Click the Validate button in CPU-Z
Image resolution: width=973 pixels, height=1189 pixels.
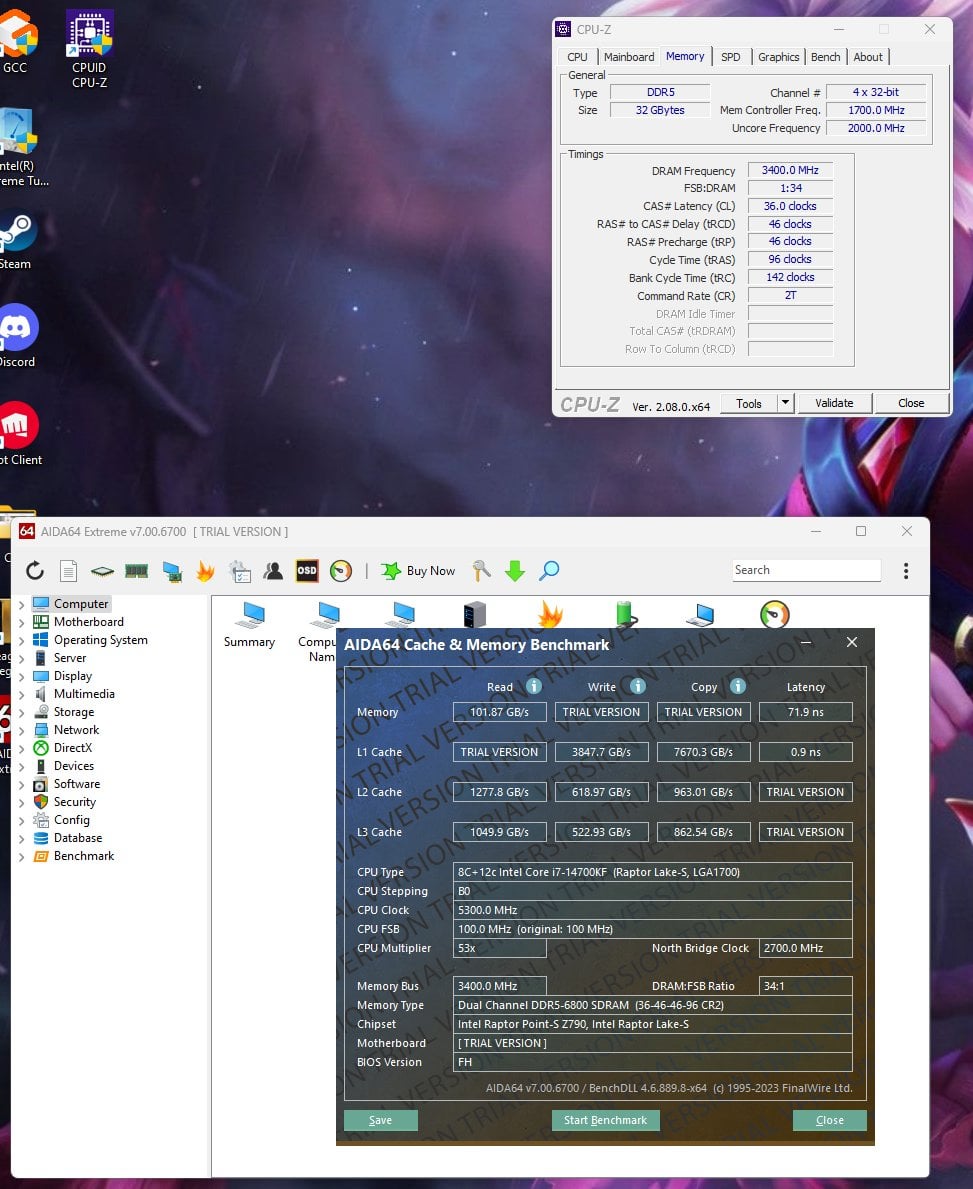[834, 403]
